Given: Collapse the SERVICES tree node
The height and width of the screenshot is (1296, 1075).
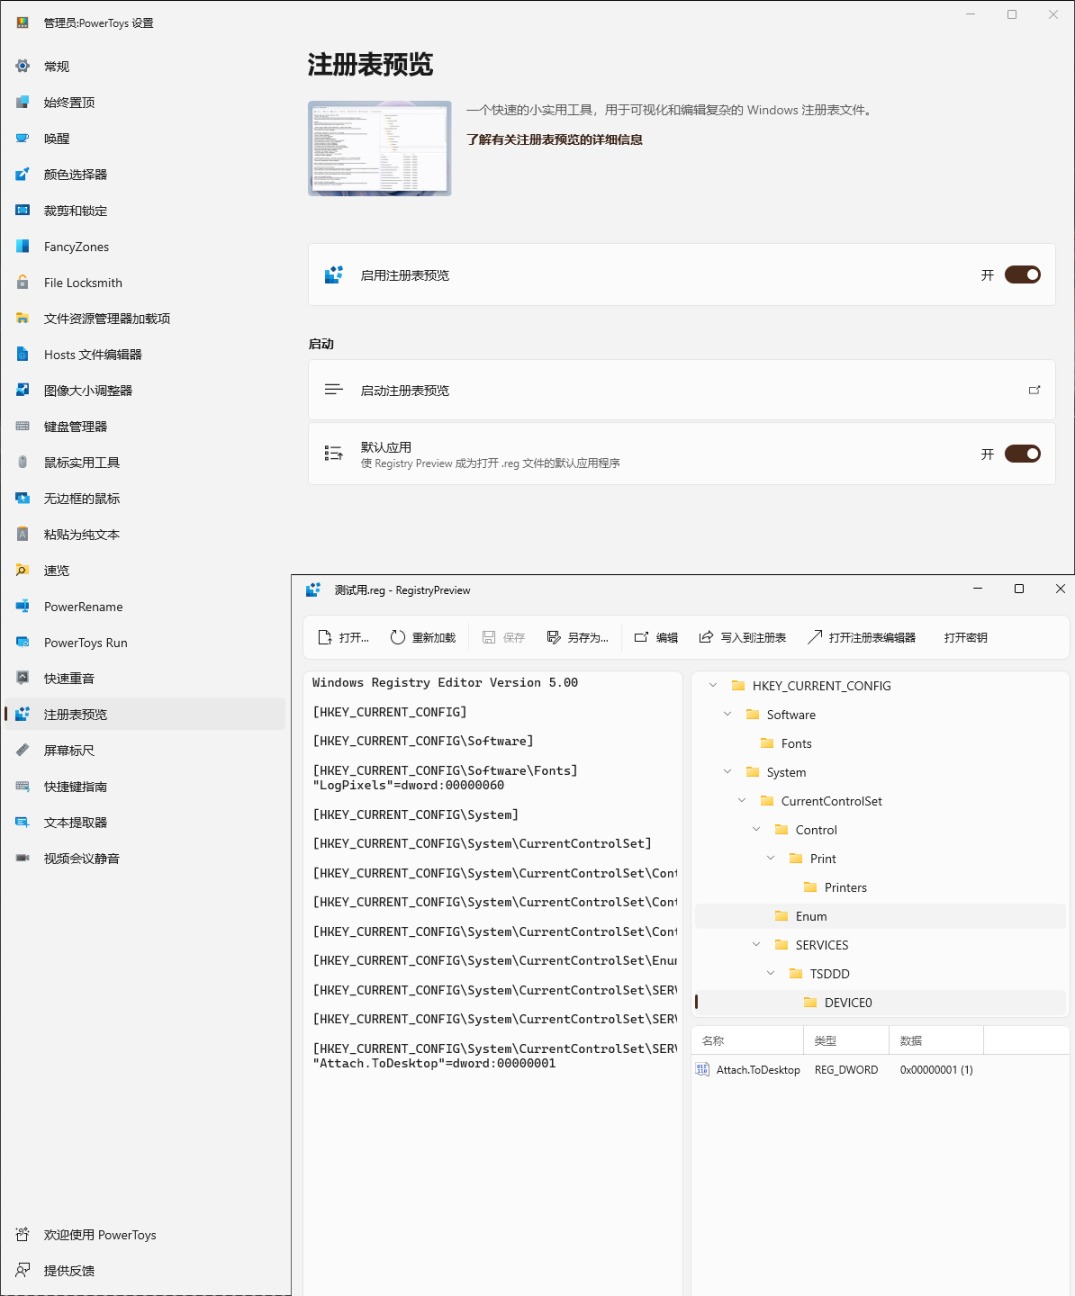Looking at the screenshot, I should 756,945.
